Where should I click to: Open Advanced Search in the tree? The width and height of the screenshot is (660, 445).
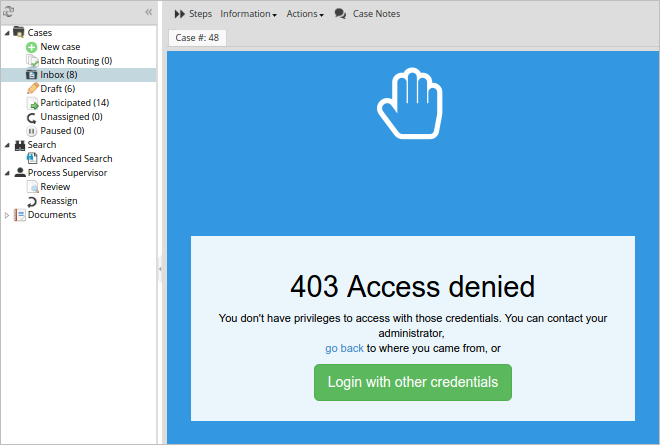point(76,159)
